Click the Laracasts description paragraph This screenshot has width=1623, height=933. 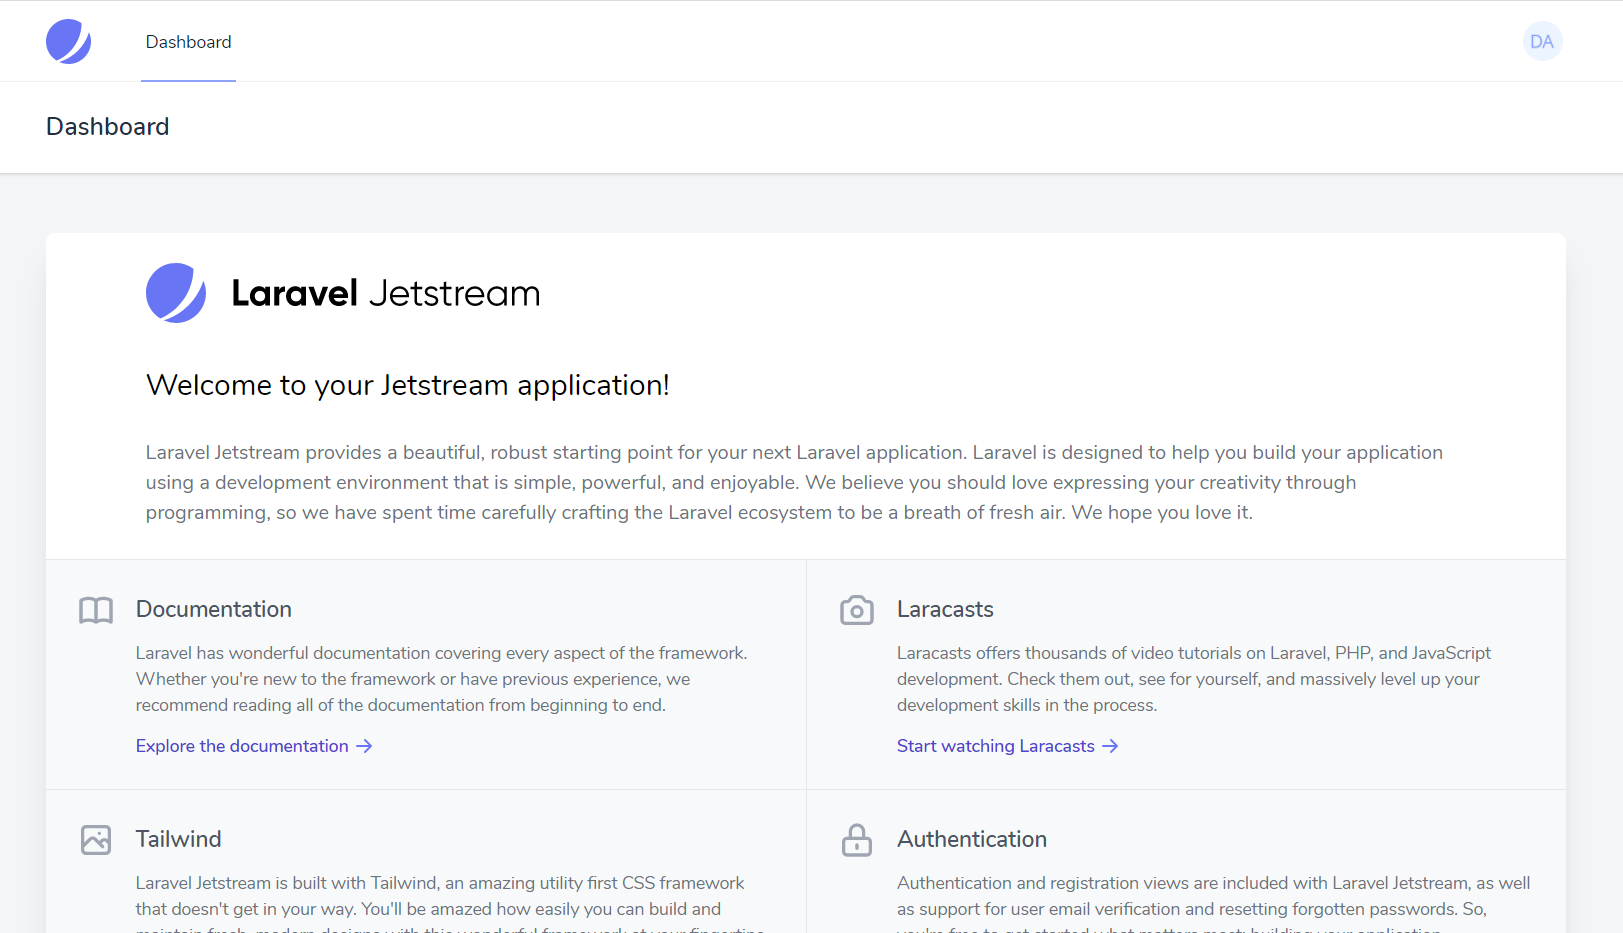click(1194, 679)
